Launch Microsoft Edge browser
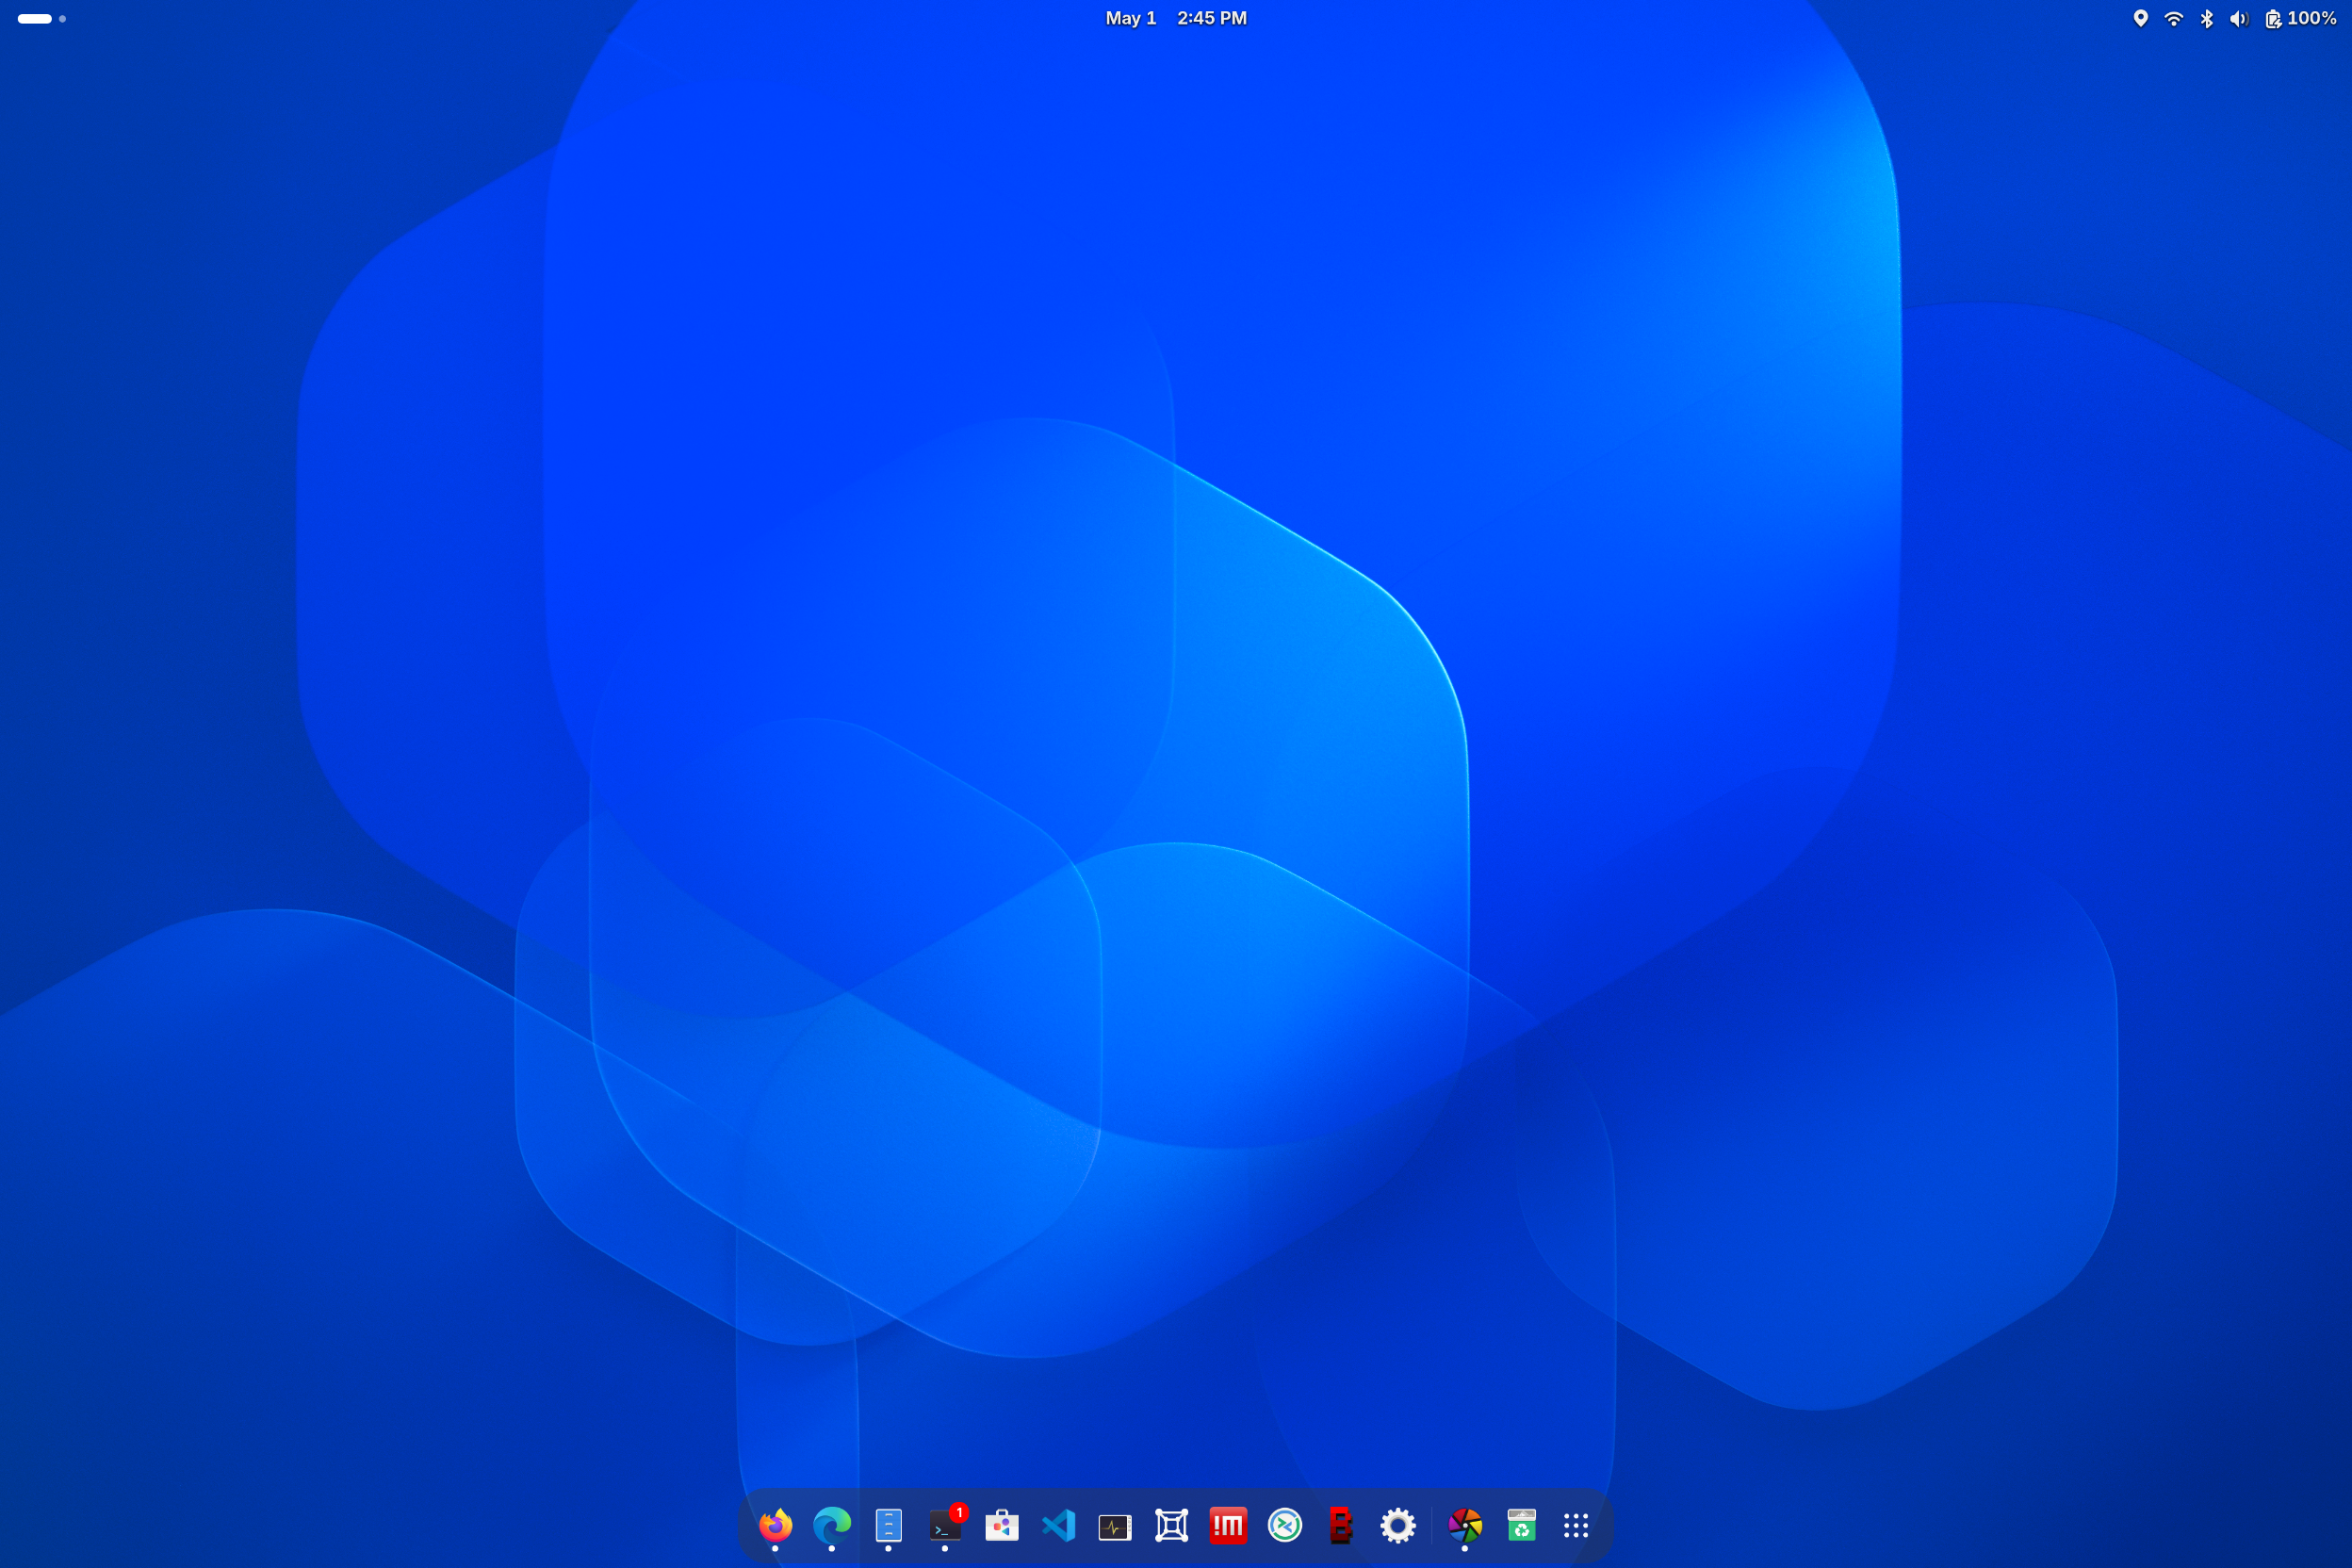 coord(832,1525)
